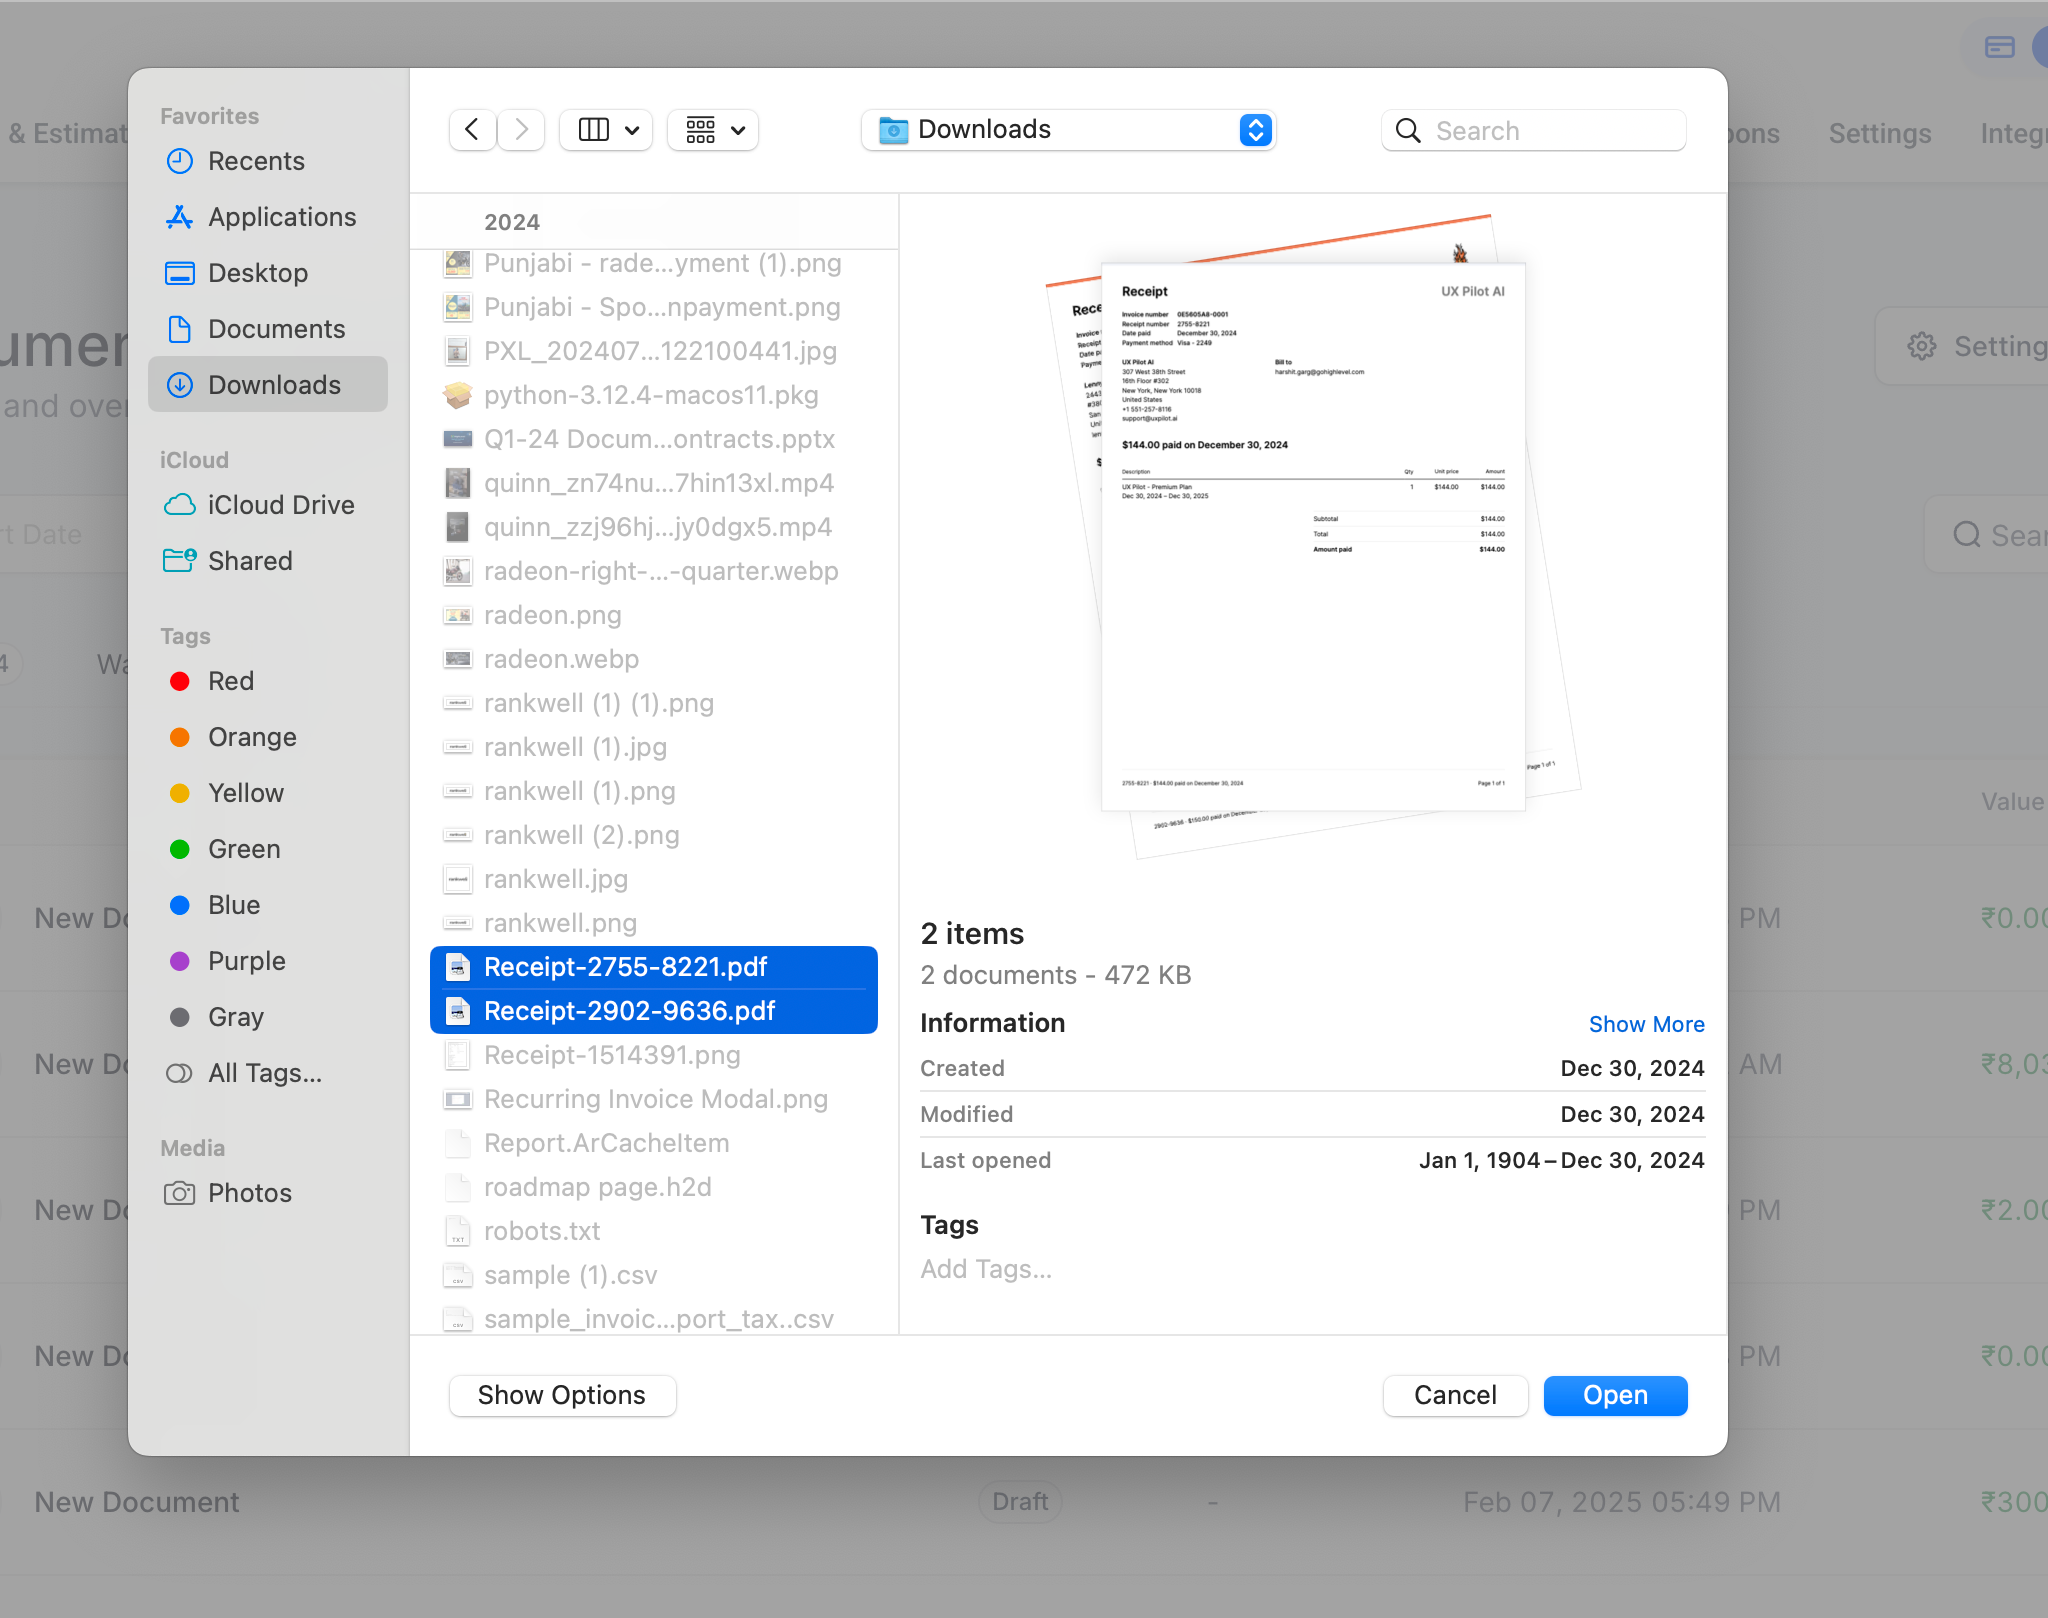Click the back navigation arrow

pyautogui.click(x=472, y=130)
